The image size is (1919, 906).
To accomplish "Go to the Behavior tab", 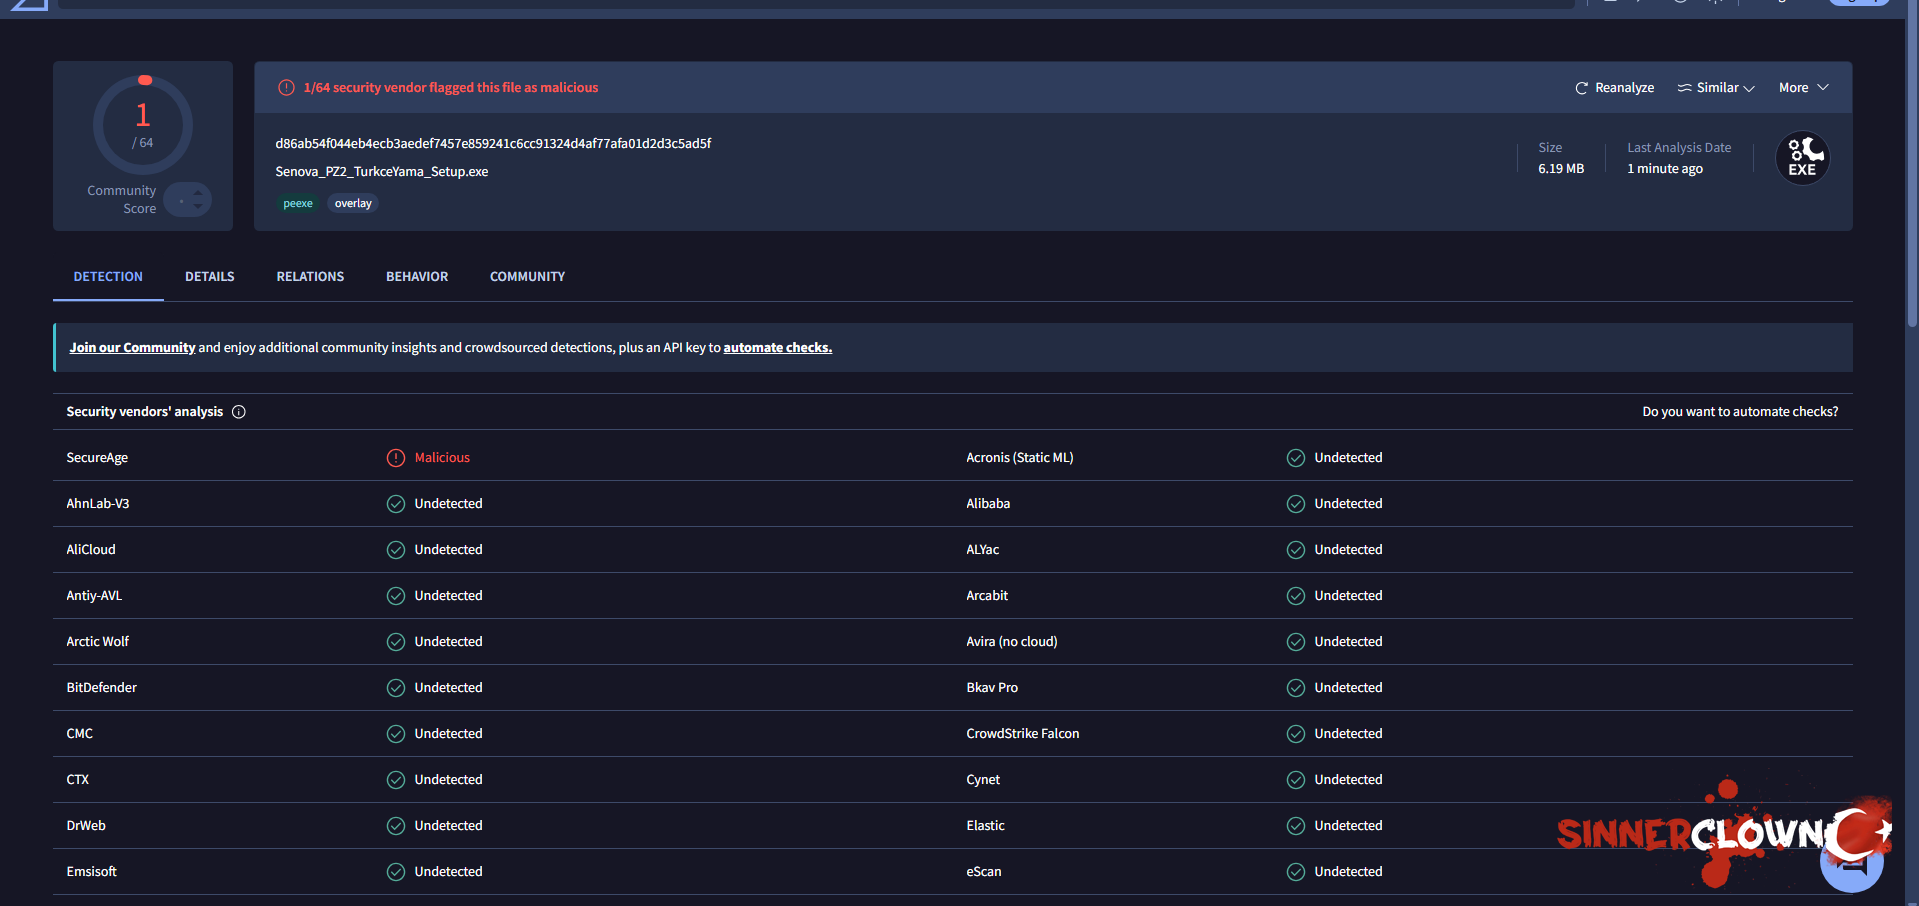I will (417, 277).
